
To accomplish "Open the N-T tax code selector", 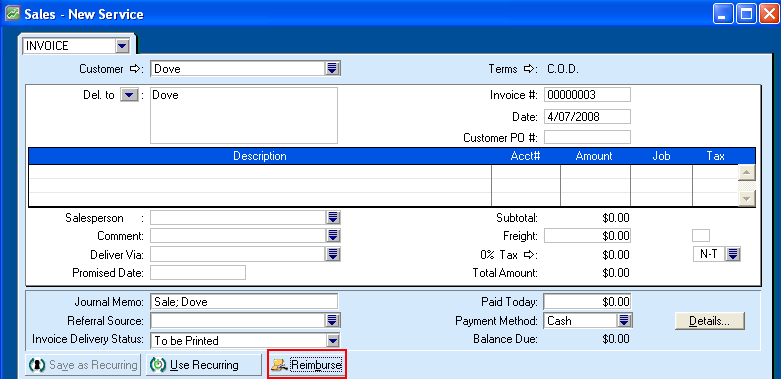I will pos(732,254).
